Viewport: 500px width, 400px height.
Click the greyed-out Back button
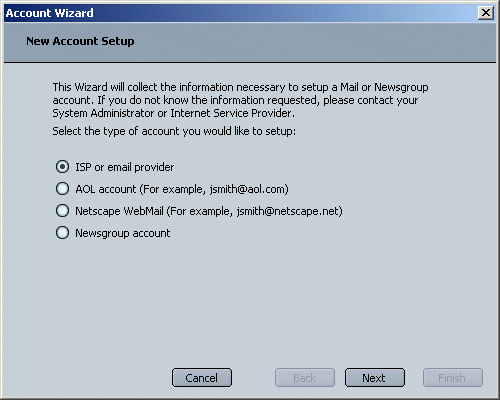pyautogui.click(x=305, y=378)
